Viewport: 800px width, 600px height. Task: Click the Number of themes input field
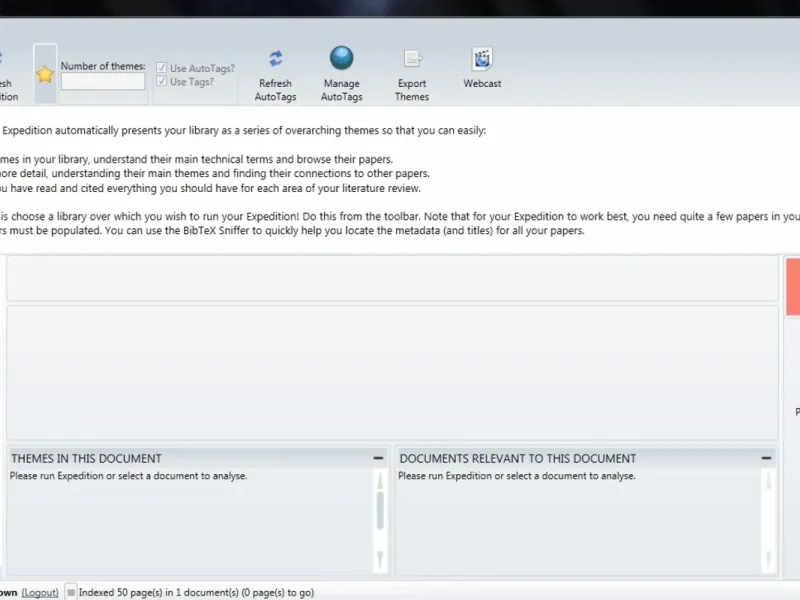pyautogui.click(x=103, y=82)
